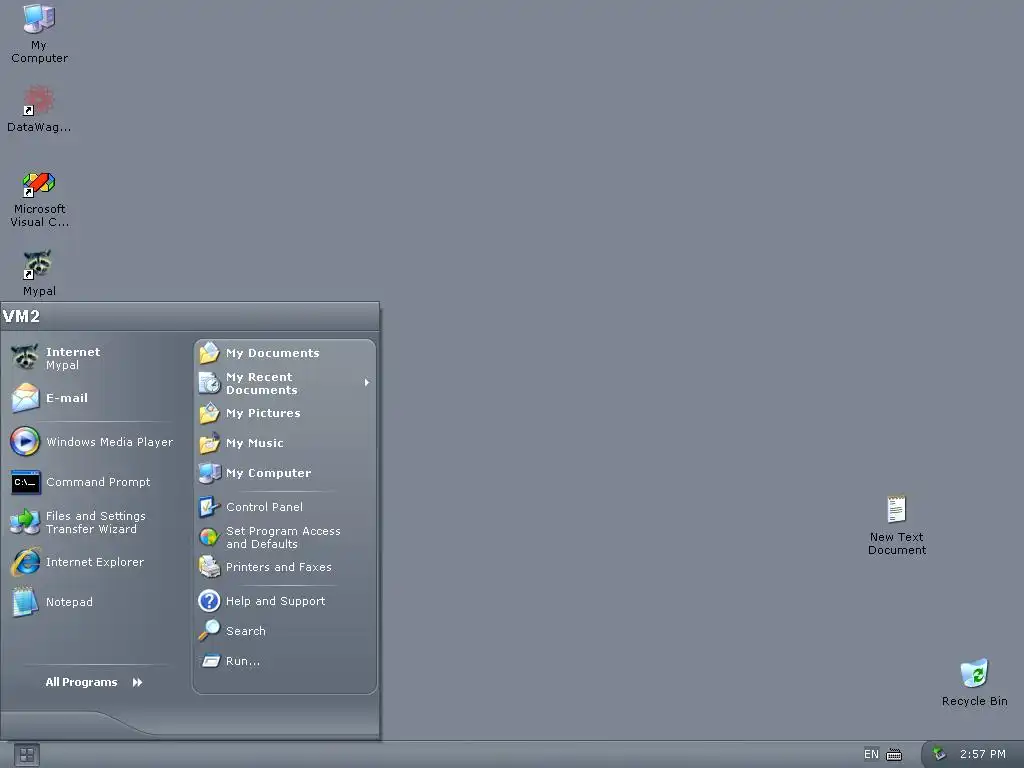Screen dimensions: 1024x768
Task: Click the My Recent Documents icon
Action: click(x=209, y=383)
